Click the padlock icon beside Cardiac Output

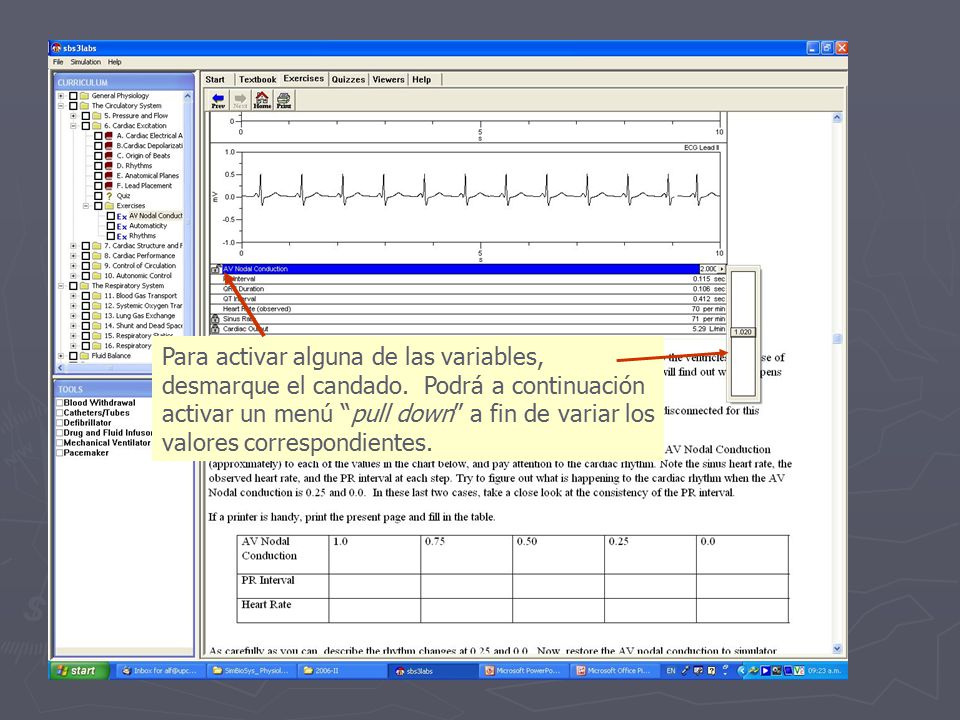tap(215, 329)
